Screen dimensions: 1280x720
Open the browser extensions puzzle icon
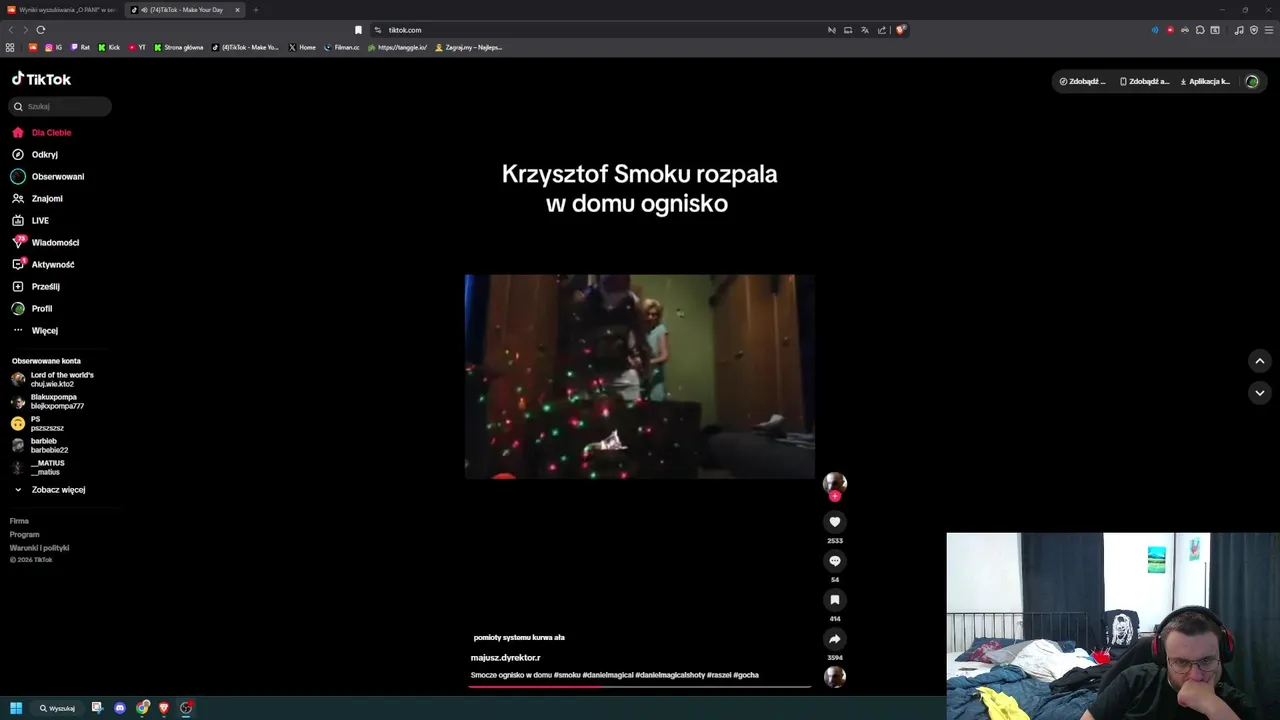[1200, 30]
